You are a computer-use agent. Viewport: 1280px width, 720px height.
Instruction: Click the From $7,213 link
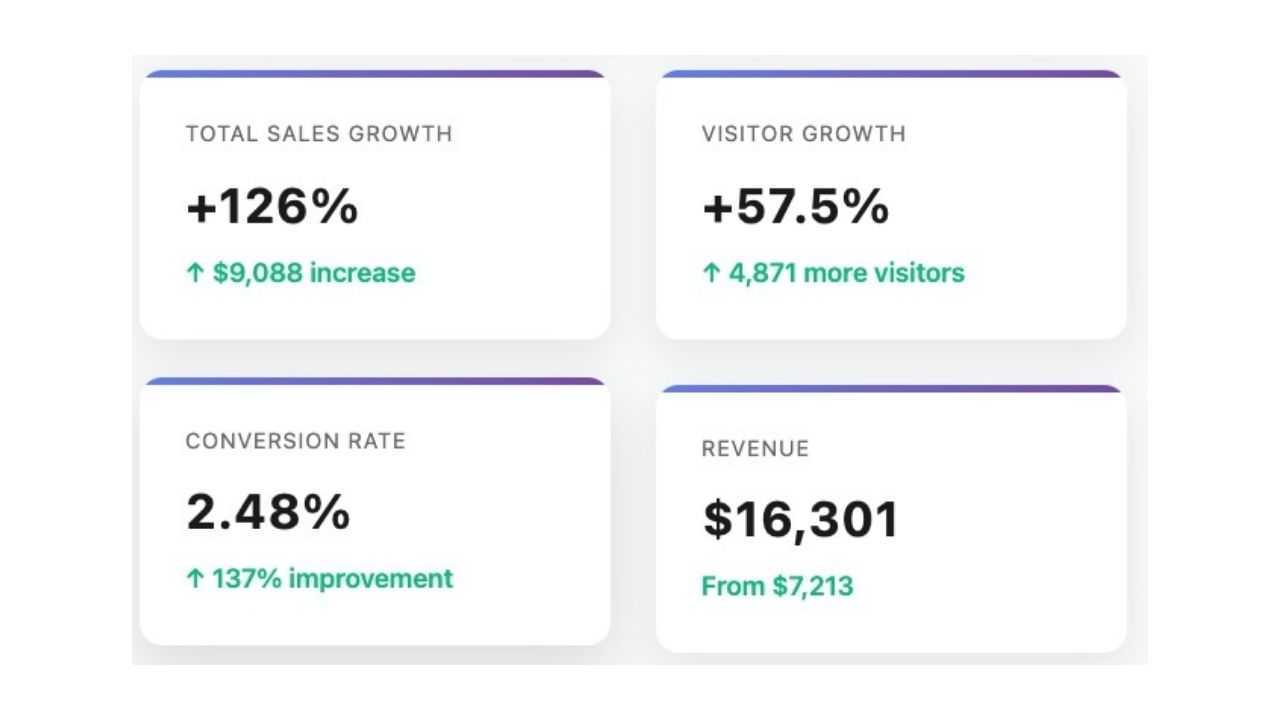(780, 586)
